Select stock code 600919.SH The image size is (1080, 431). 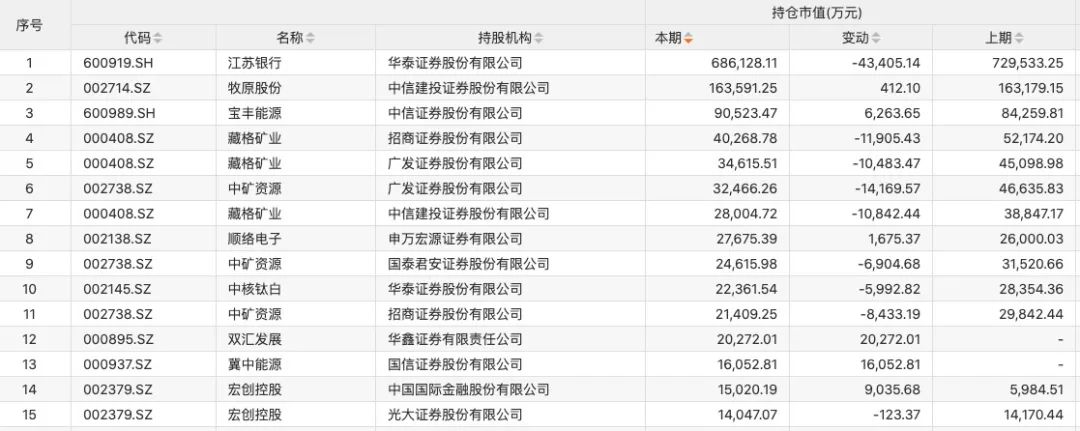[x=119, y=63]
